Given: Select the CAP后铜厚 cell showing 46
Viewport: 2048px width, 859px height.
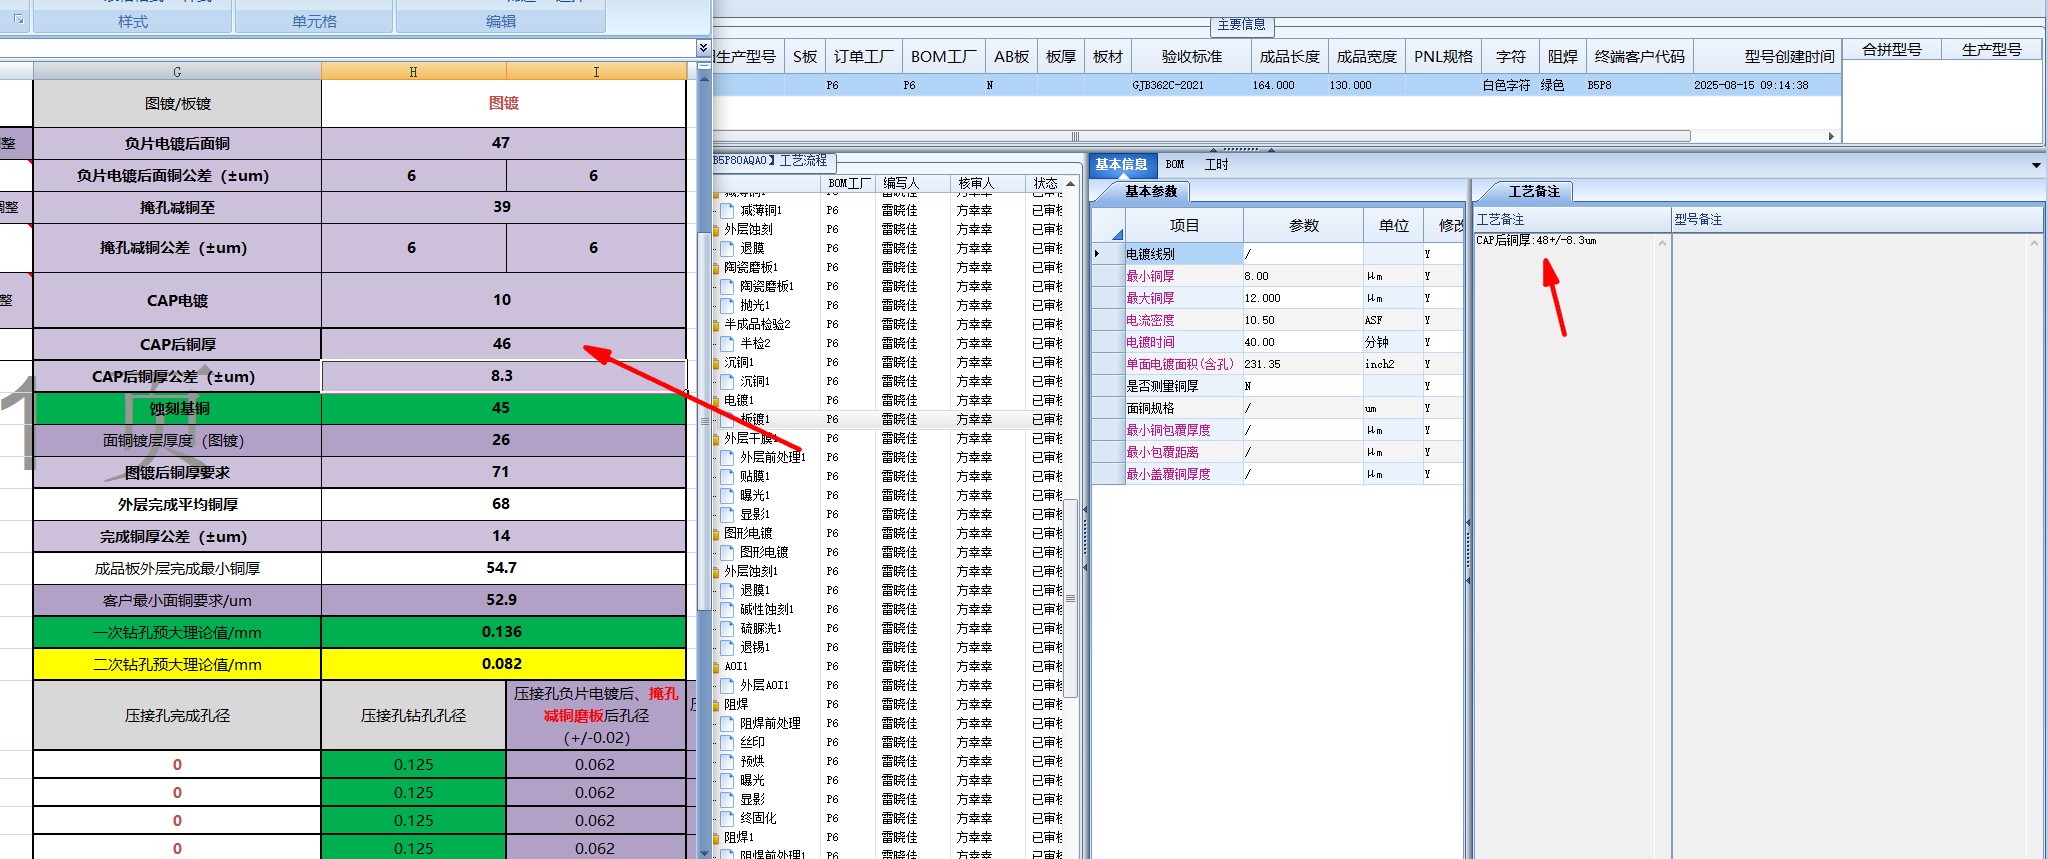Looking at the screenshot, I should point(503,344).
